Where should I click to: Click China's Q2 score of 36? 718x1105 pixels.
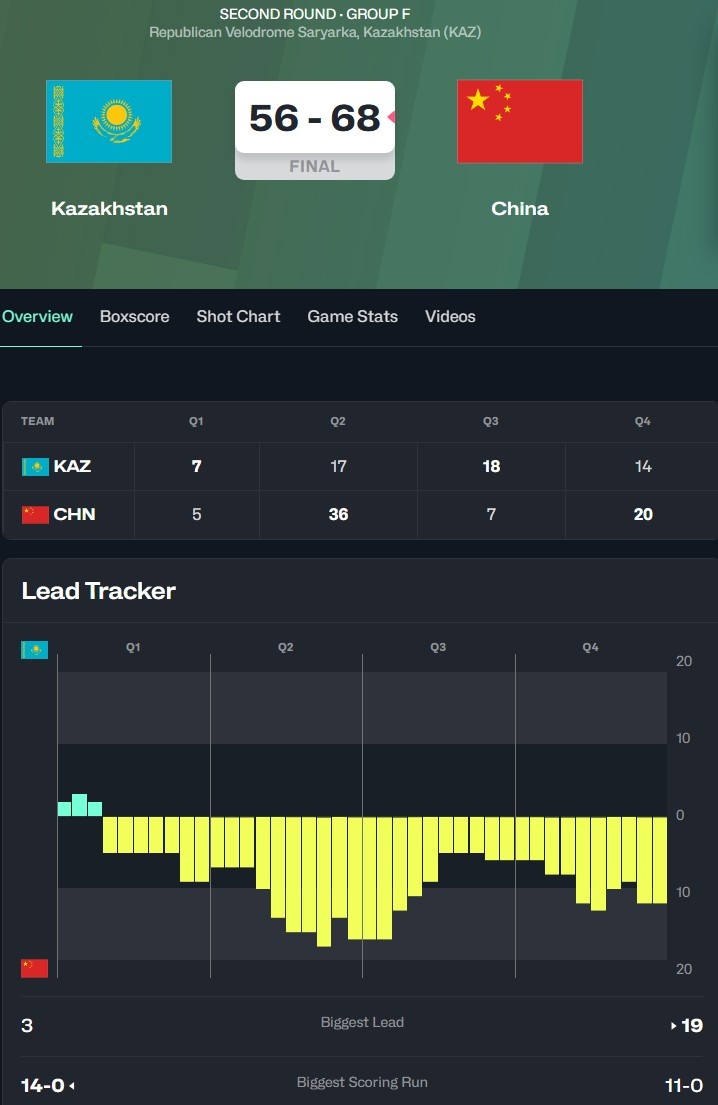[338, 515]
